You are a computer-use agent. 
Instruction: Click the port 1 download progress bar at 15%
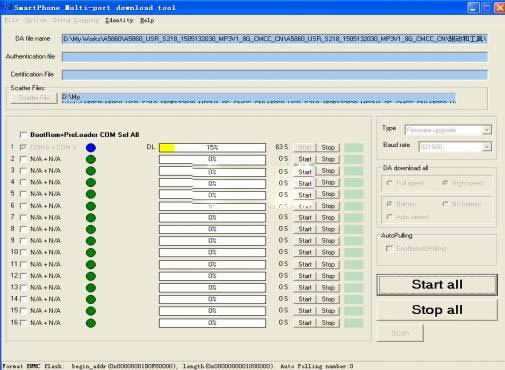212,147
